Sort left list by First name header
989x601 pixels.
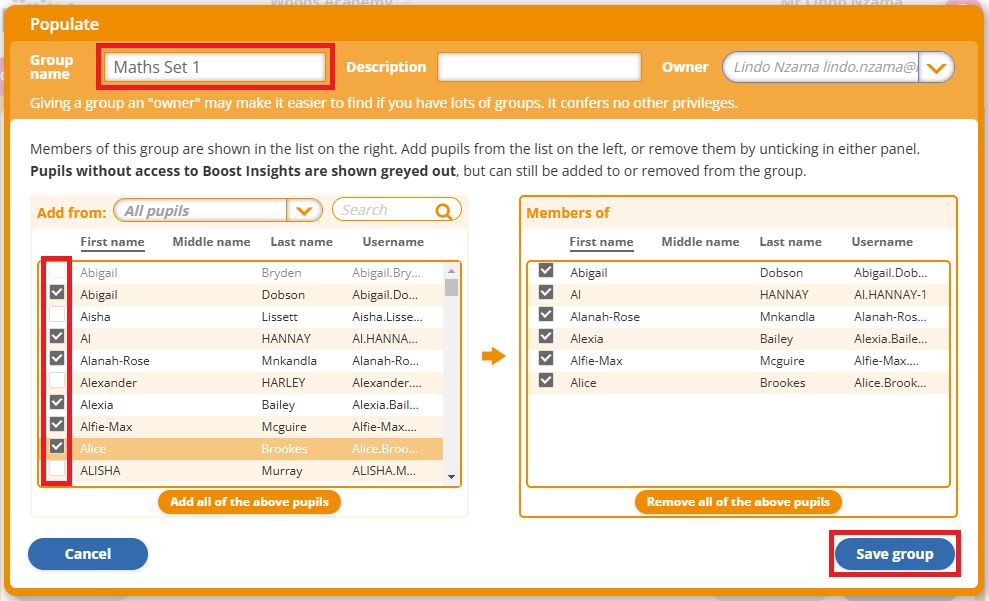(112, 242)
